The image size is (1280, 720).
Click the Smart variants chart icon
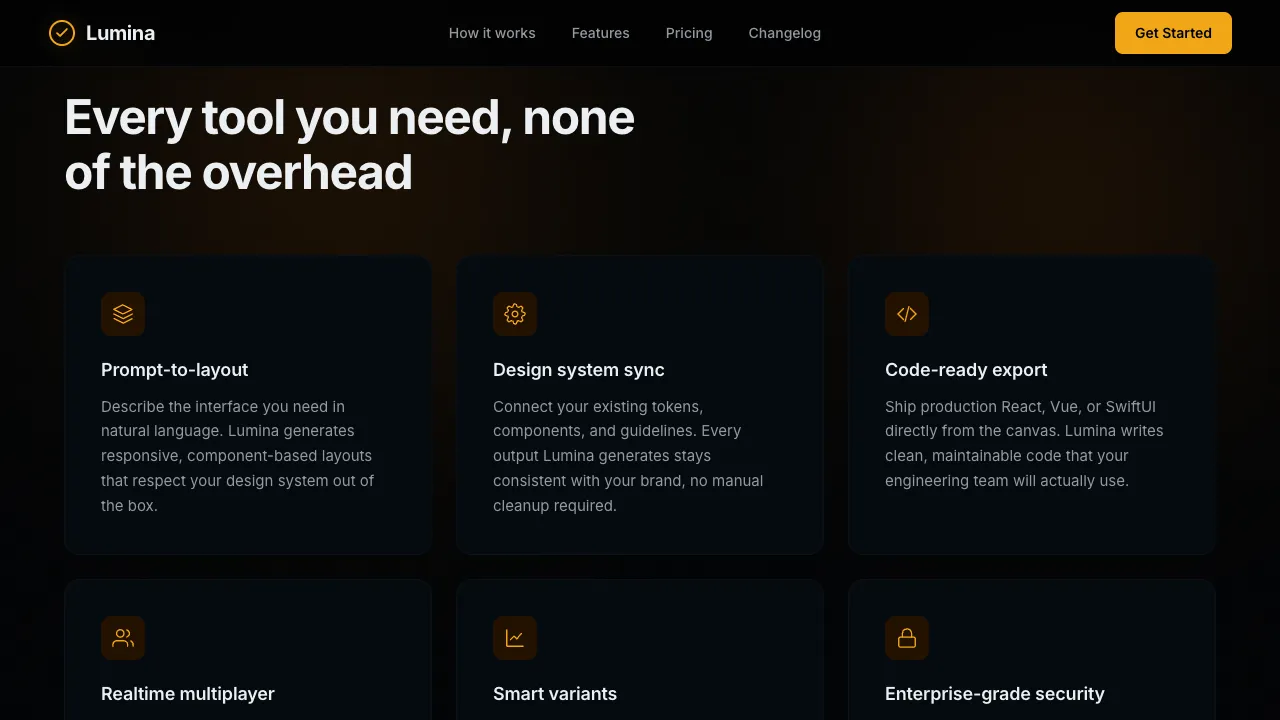point(515,638)
